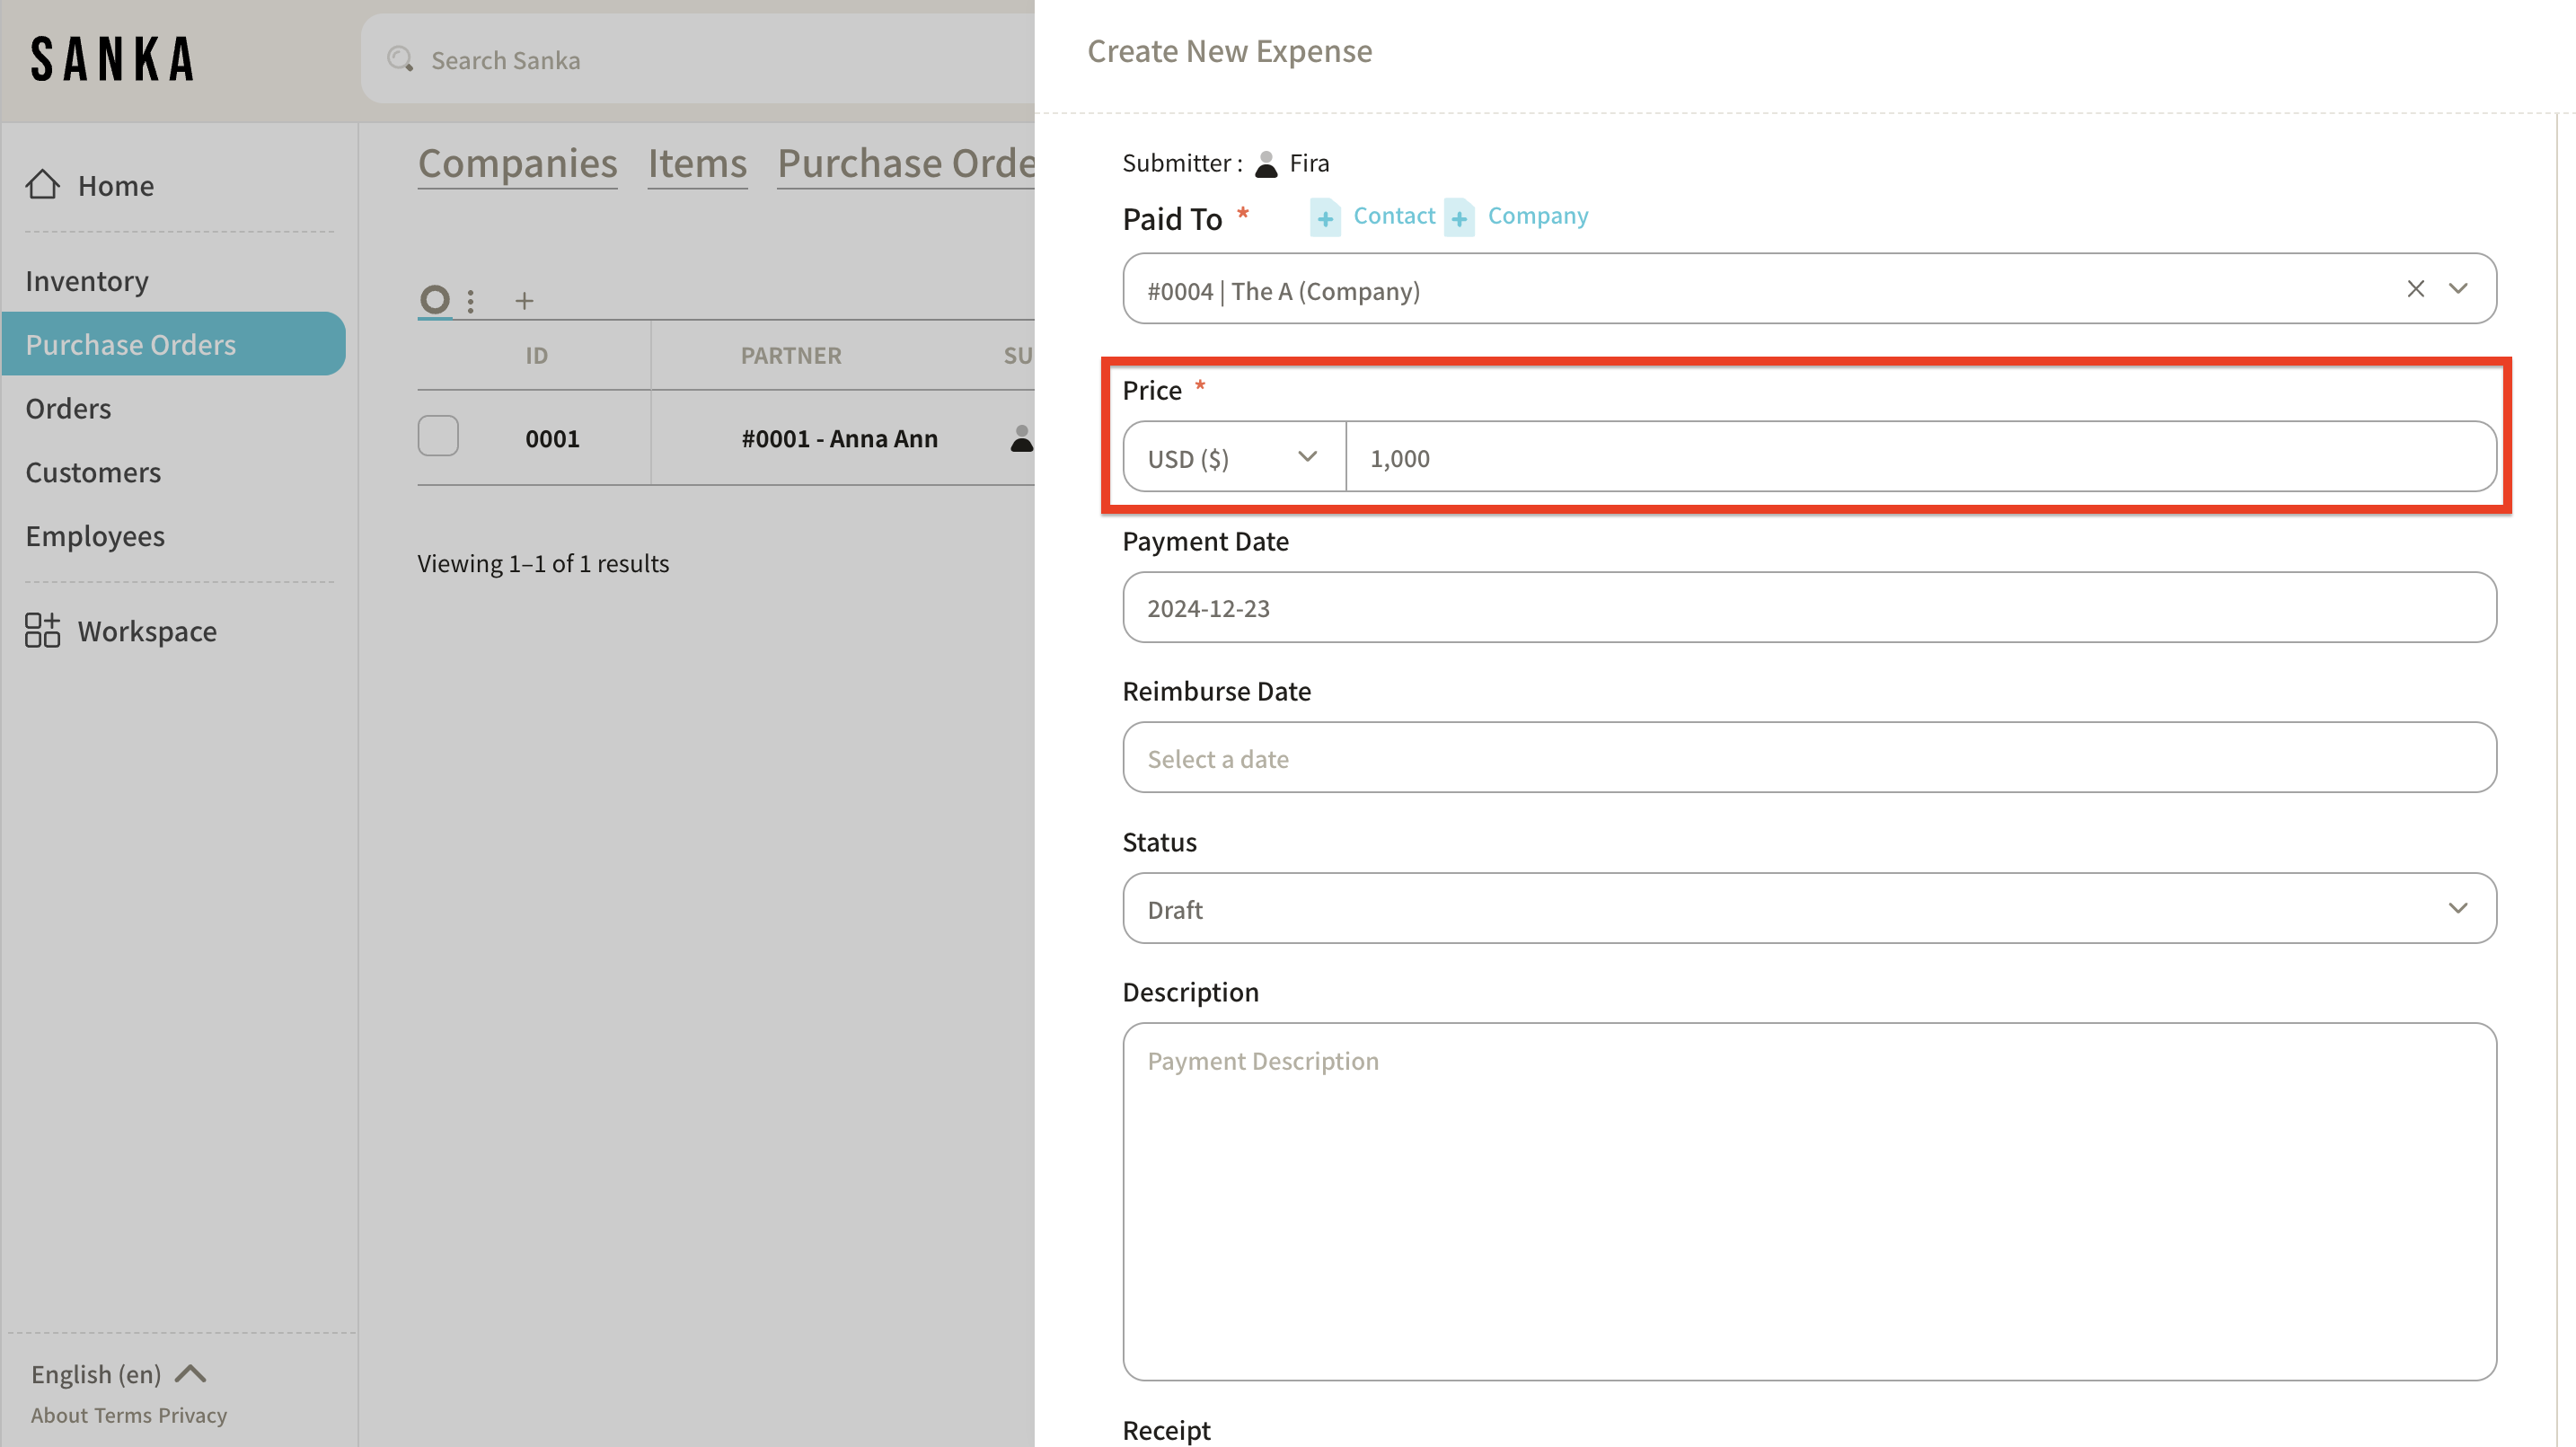The width and height of the screenshot is (2576, 1447).
Task: Open the About footer link
Action: [59, 1416]
